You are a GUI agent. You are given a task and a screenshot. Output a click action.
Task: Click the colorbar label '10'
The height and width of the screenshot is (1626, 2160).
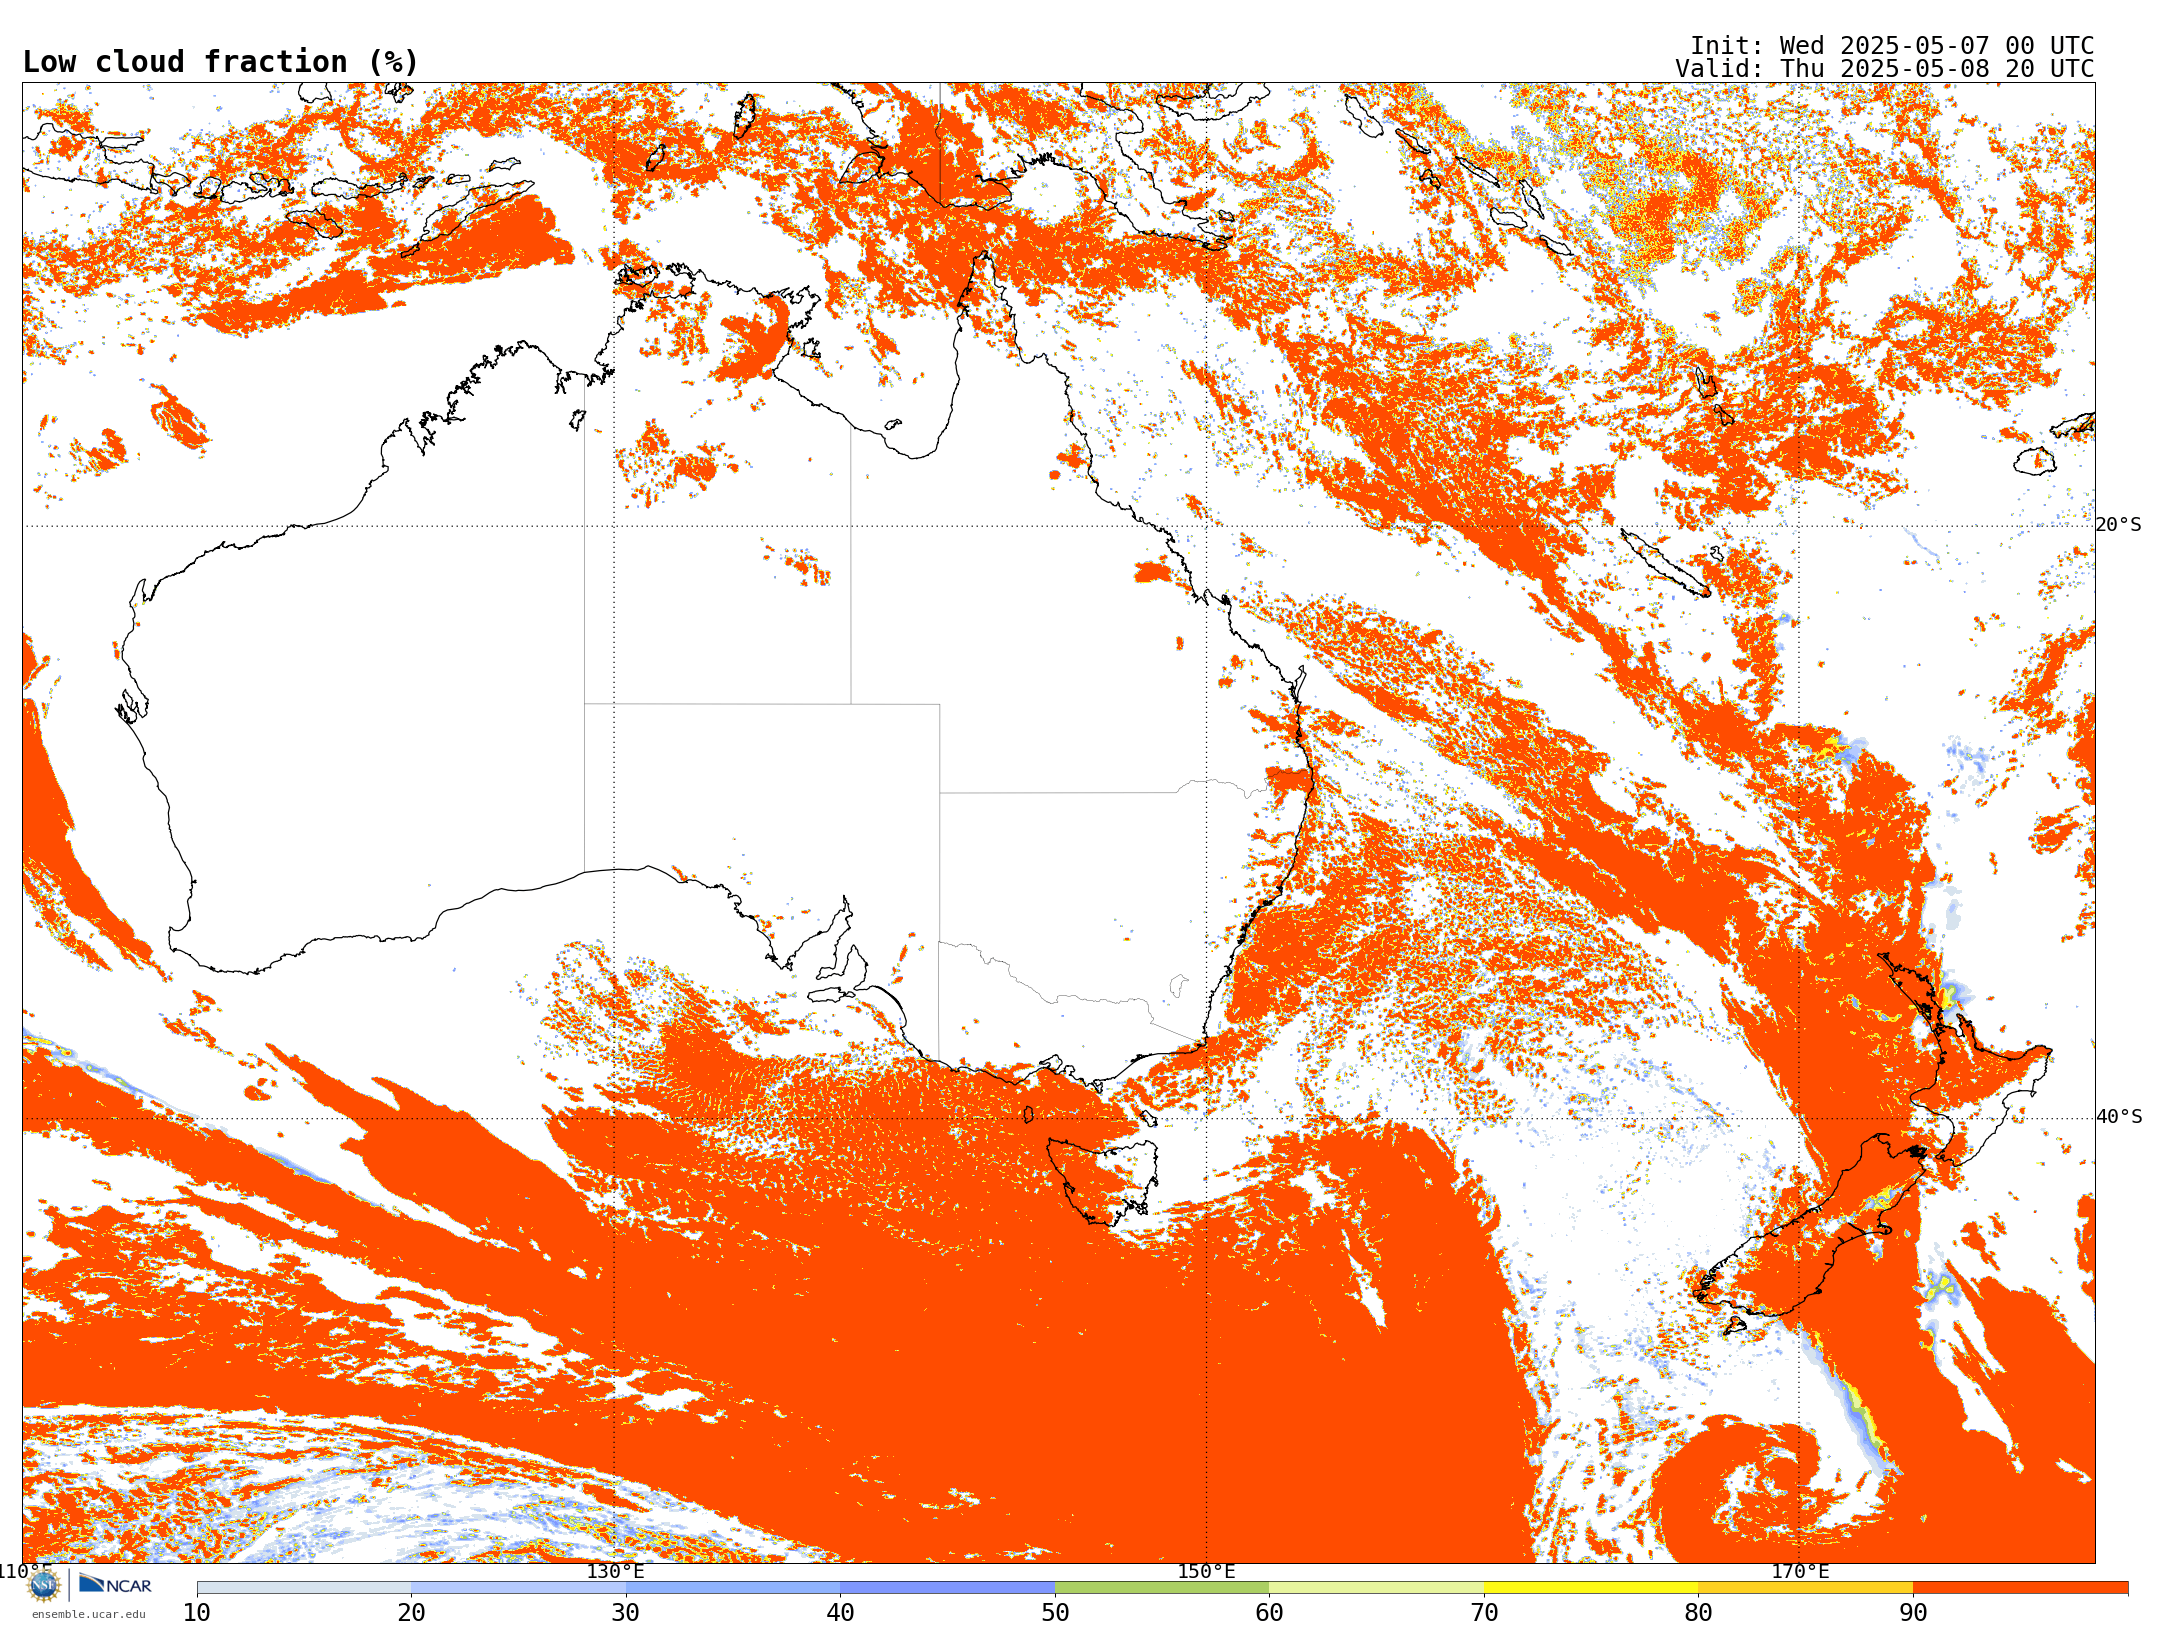pos(197,1612)
